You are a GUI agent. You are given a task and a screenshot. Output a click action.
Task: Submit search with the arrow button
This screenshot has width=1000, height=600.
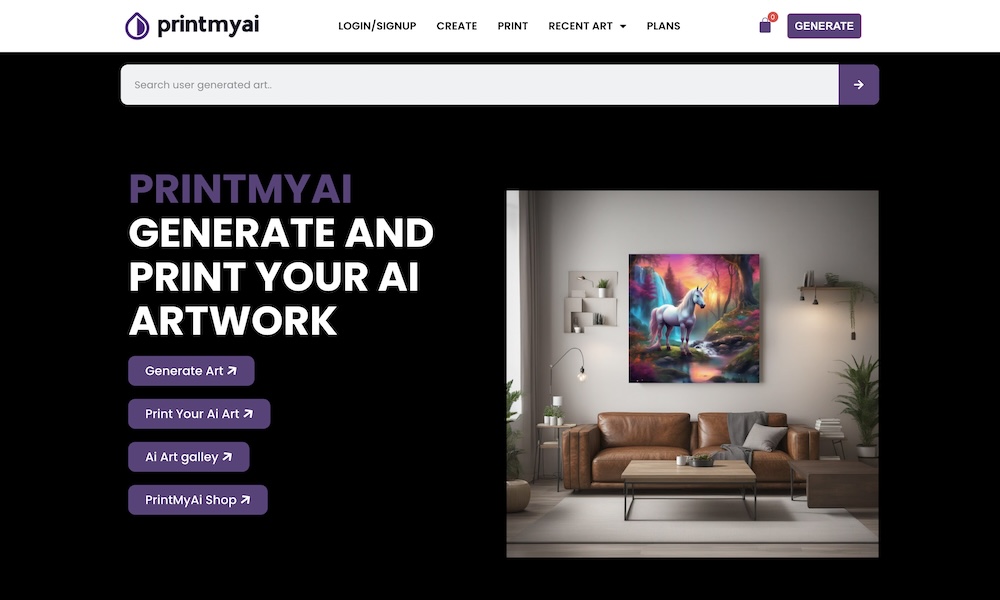point(858,85)
